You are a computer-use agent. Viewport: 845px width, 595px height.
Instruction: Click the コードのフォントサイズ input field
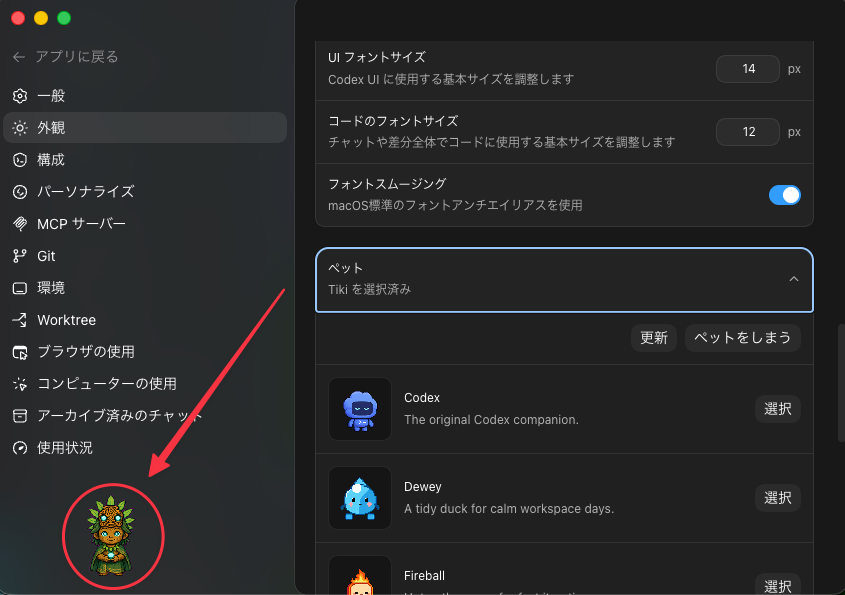pos(747,132)
